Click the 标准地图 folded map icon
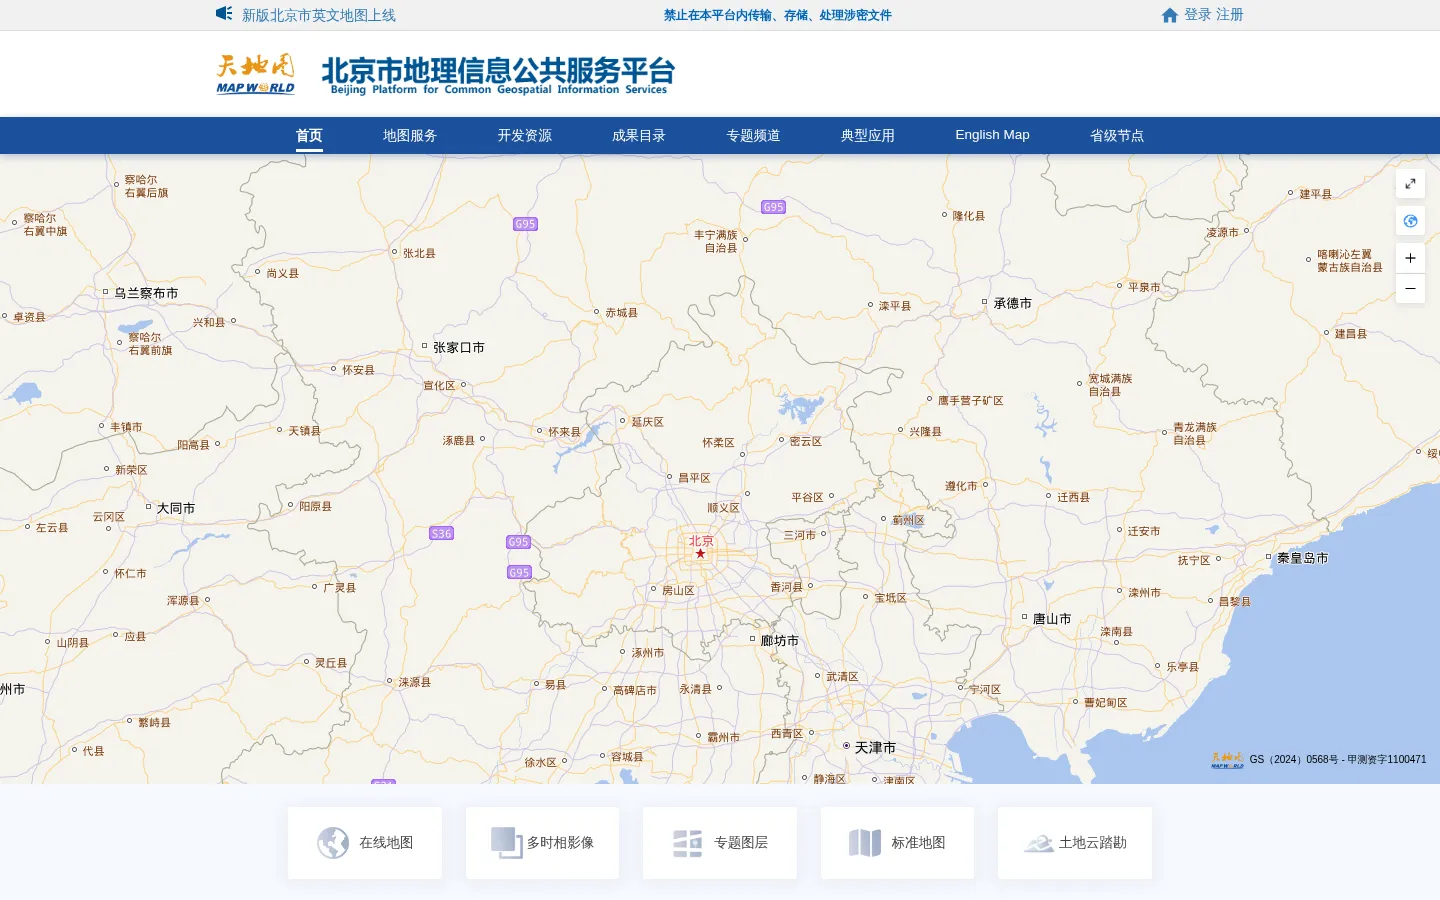 pos(865,843)
